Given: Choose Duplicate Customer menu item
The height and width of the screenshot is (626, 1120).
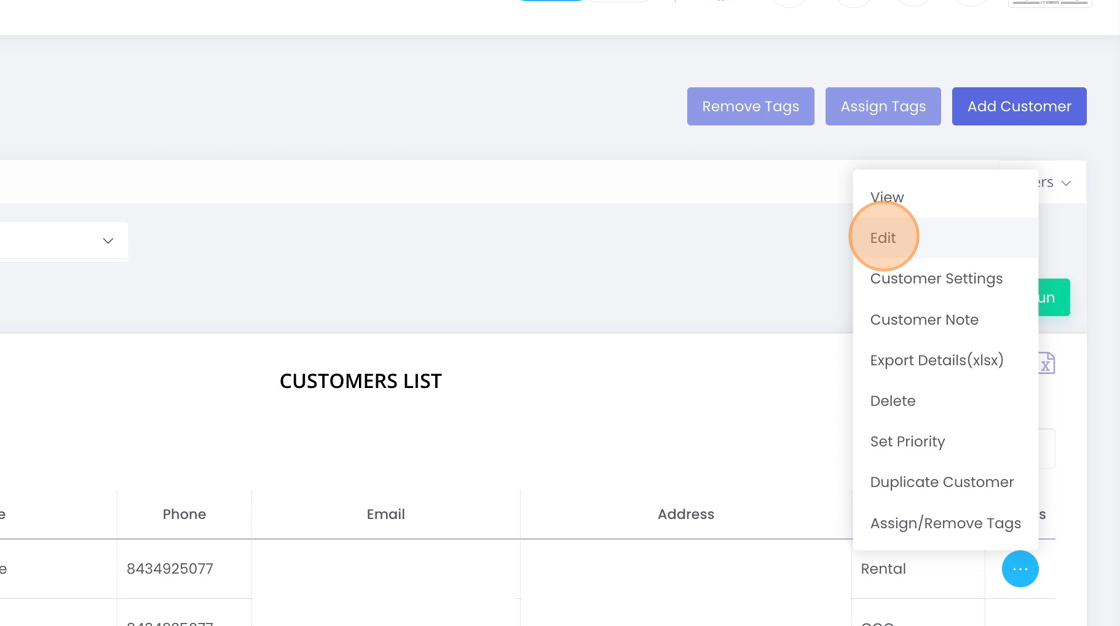Looking at the screenshot, I should click(x=942, y=482).
